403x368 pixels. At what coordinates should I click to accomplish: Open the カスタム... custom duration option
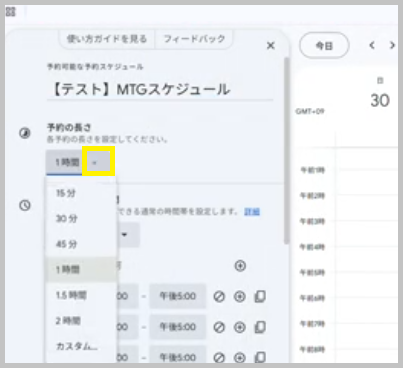[x=80, y=346]
